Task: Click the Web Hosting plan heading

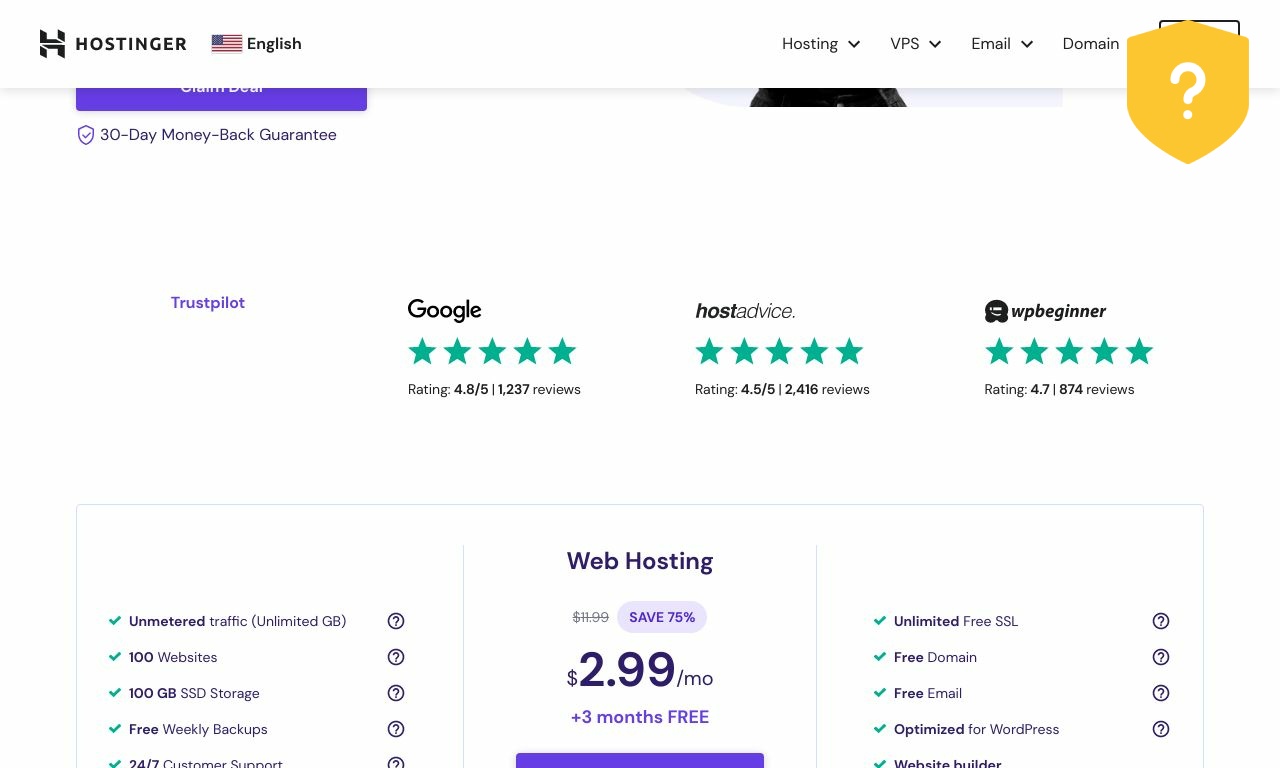Action: (x=640, y=561)
